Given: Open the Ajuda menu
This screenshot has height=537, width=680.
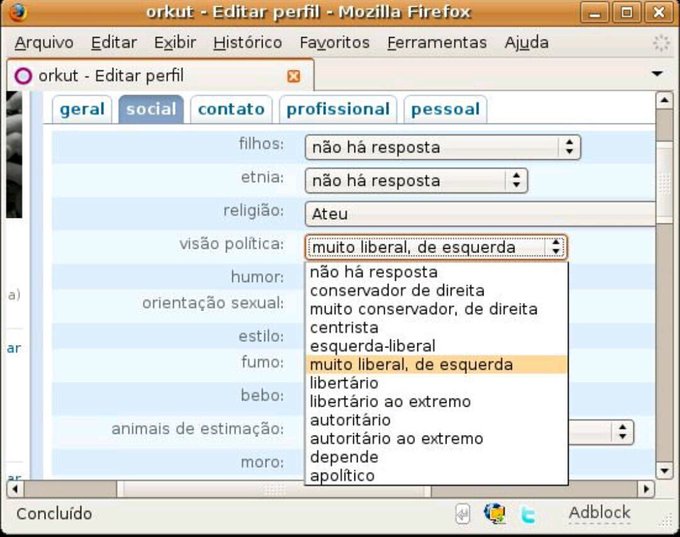Looking at the screenshot, I should [526, 43].
